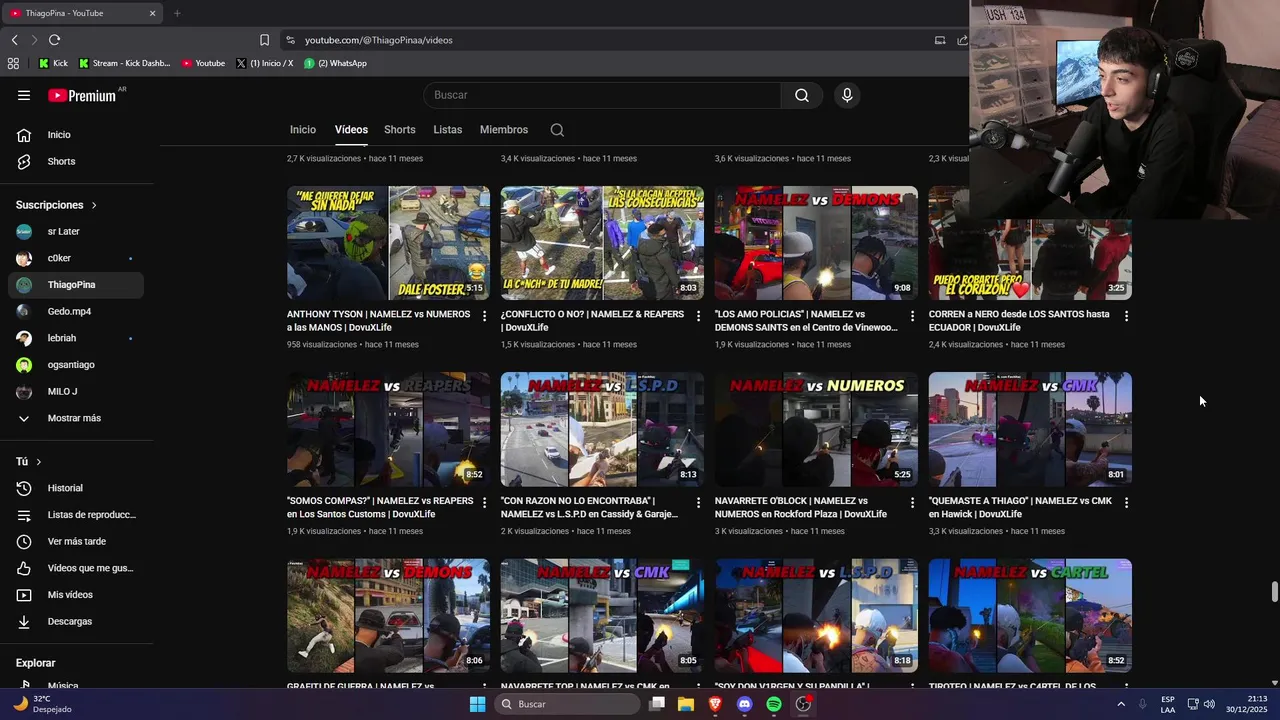This screenshot has width=1280, height=720.
Task: Play NAMELEZ vs L.S.P.D 8:13 thumbnail
Action: pyautogui.click(x=602, y=429)
